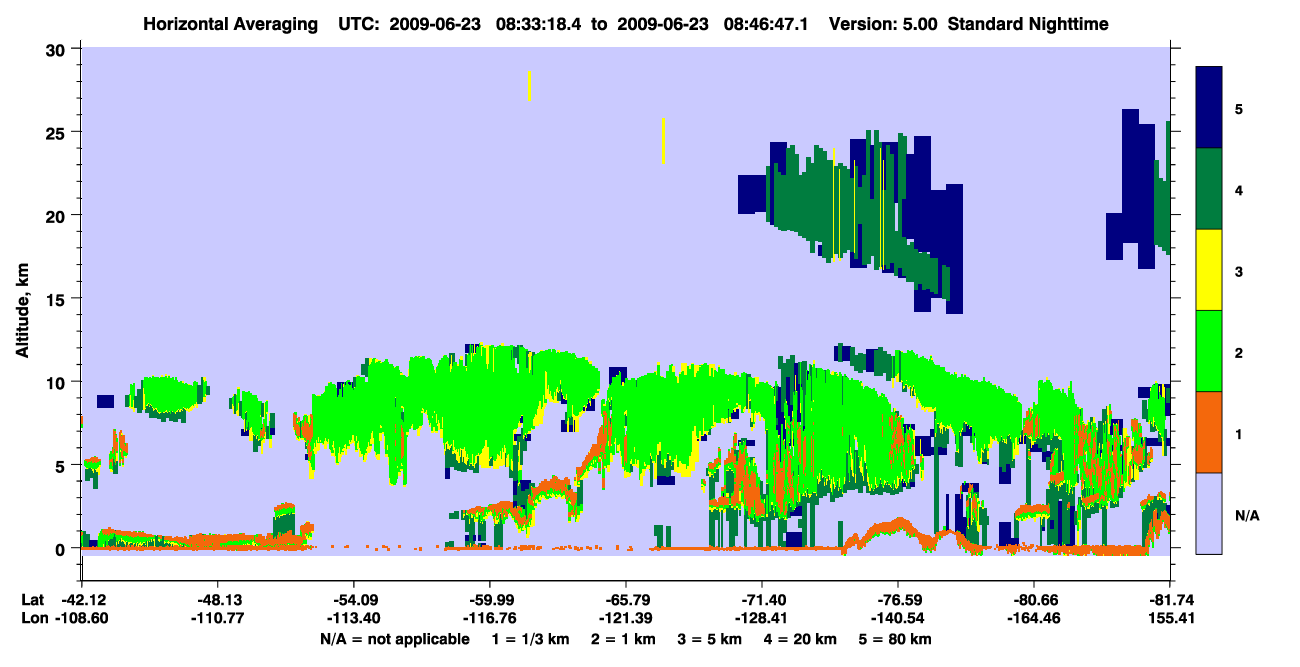Click the dark green colorbar segment labeled 4
This screenshot has width=1300, height=667.
click(1209, 189)
